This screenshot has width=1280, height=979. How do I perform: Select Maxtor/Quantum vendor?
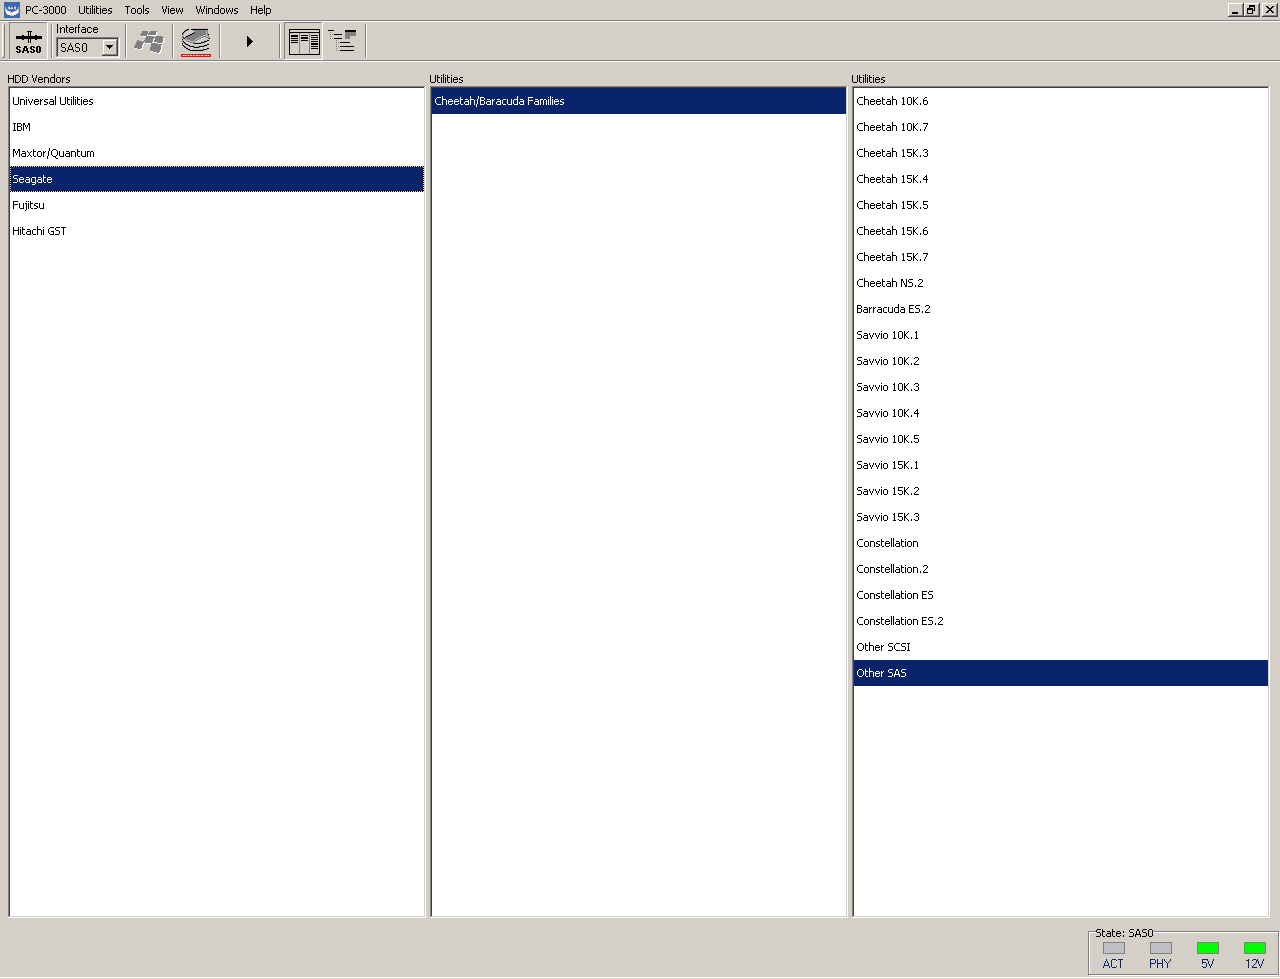pos(217,153)
